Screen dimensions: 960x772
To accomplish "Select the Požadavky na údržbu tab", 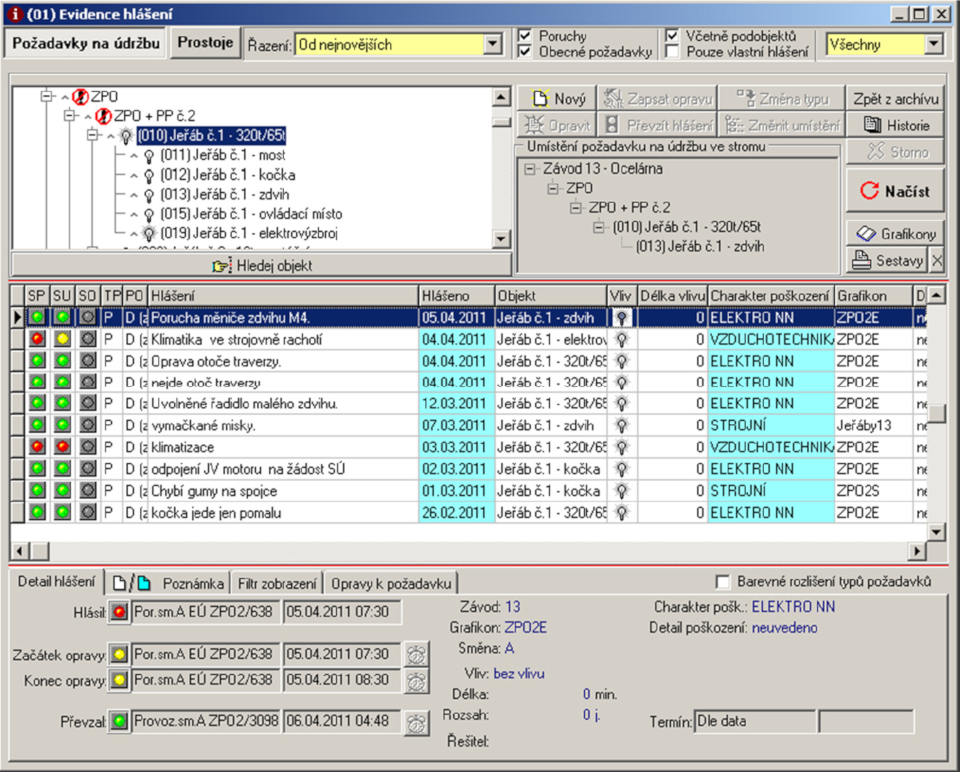I will 86,43.
